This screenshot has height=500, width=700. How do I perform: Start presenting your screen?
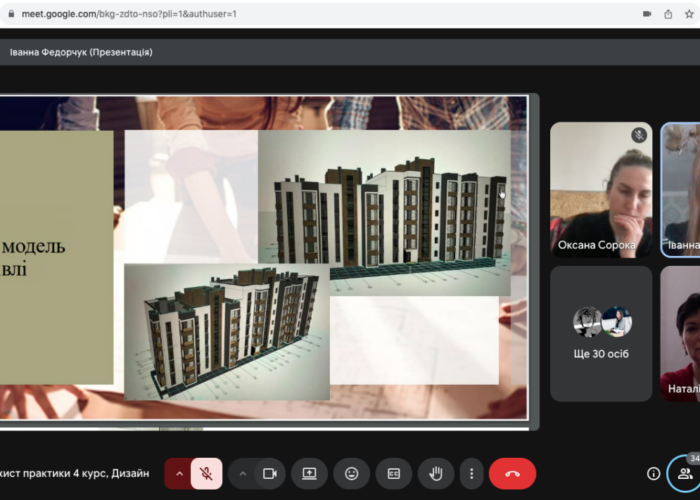click(310, 473)
